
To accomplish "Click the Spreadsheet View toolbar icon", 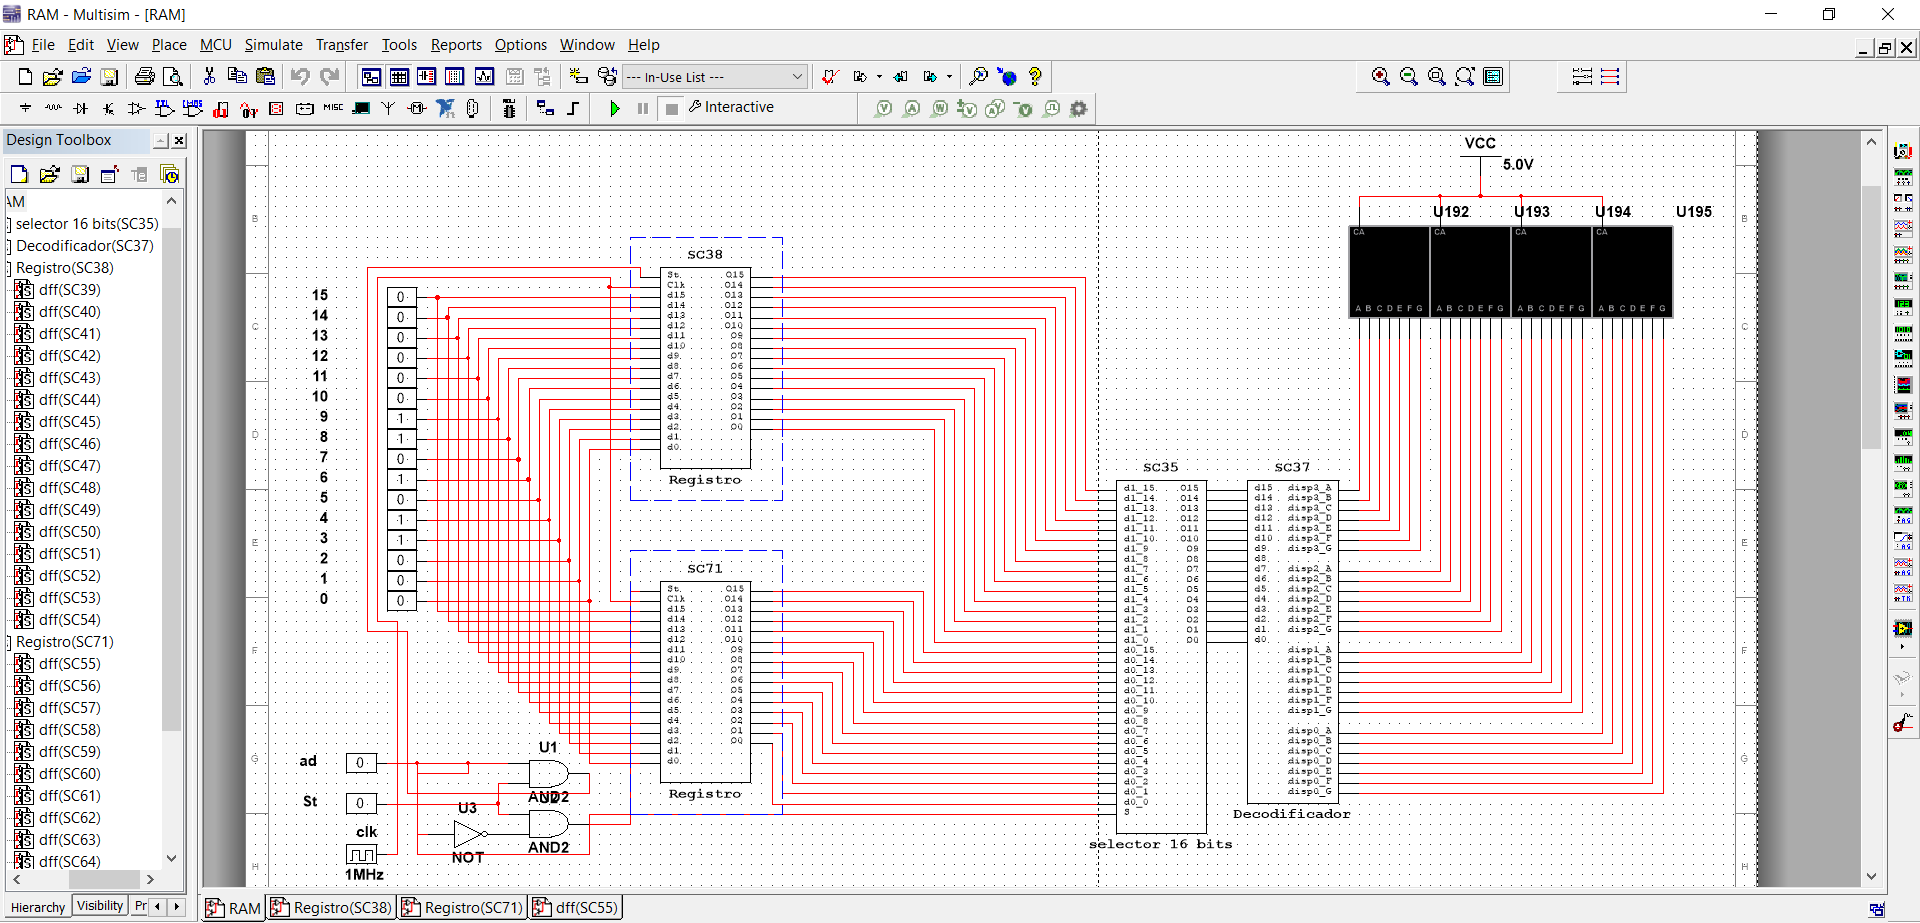I will click(x=399, y=77).
